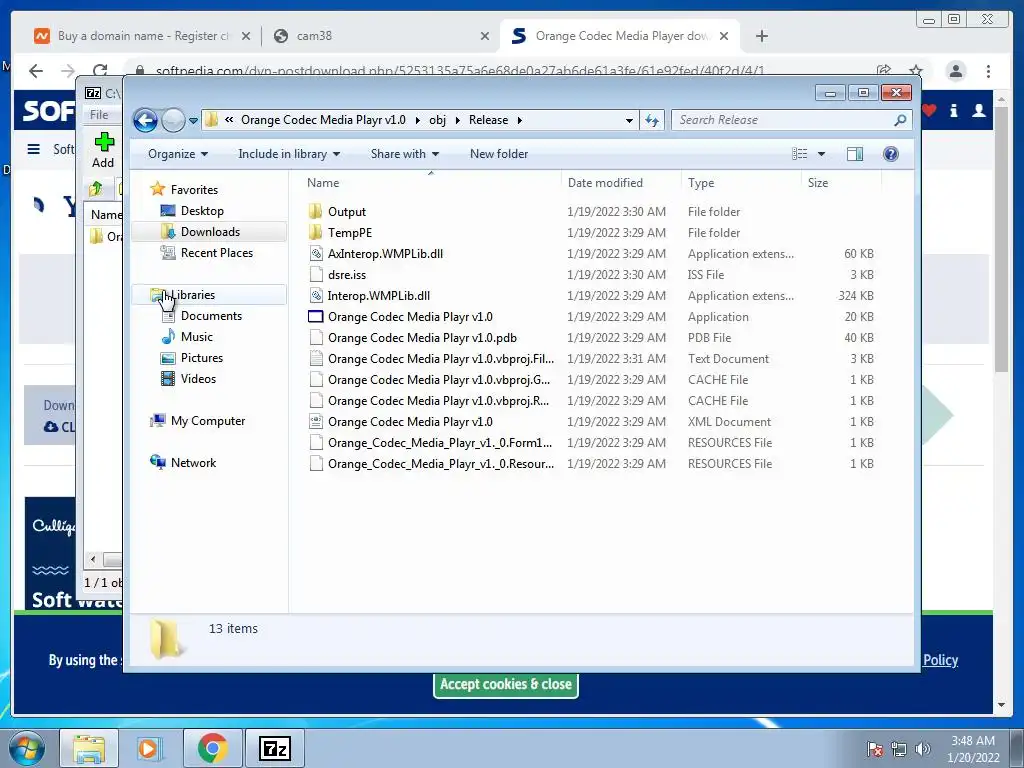Viewport: 1024px width, 768px height.
Task: Select the vbproj.R... CACHE file
Action: point(438,400)
